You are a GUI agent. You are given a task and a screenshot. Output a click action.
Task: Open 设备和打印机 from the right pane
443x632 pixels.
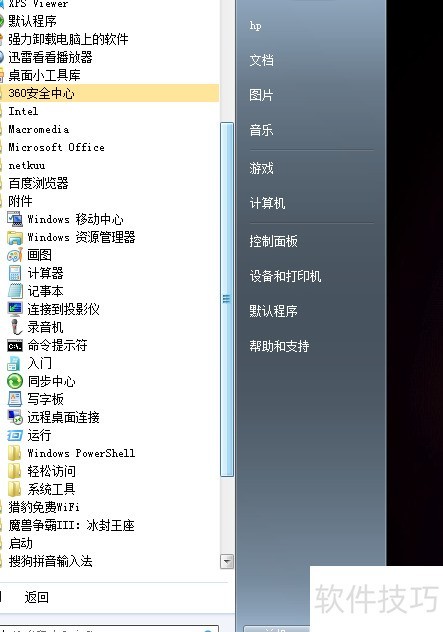(x=285, y=276)
